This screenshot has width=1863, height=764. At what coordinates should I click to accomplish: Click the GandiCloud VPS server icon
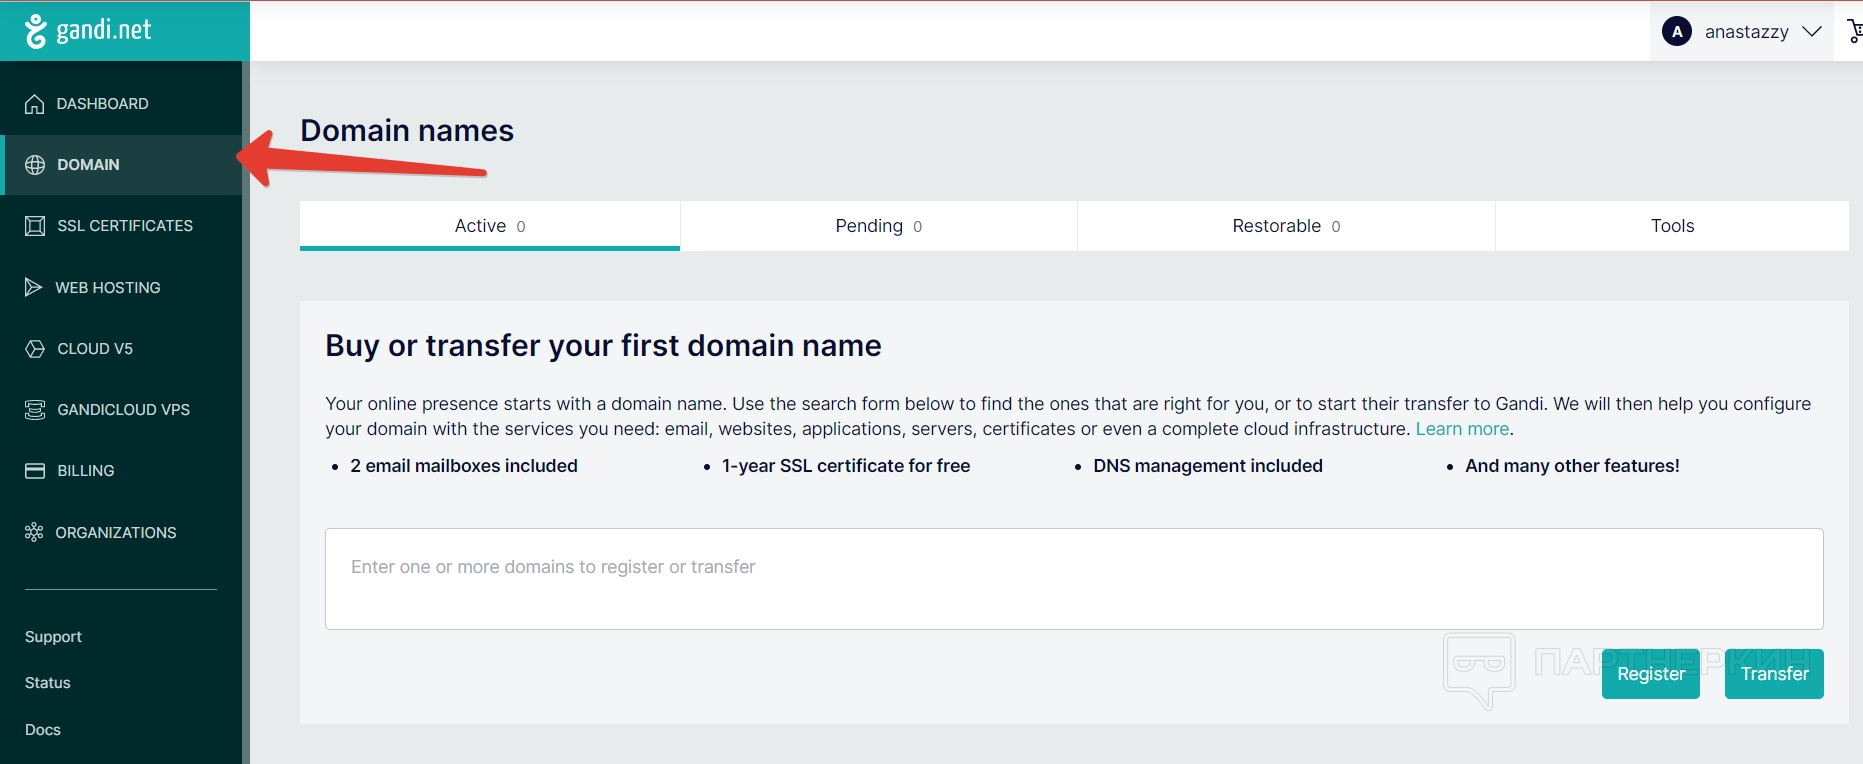[x=35, y=410]
